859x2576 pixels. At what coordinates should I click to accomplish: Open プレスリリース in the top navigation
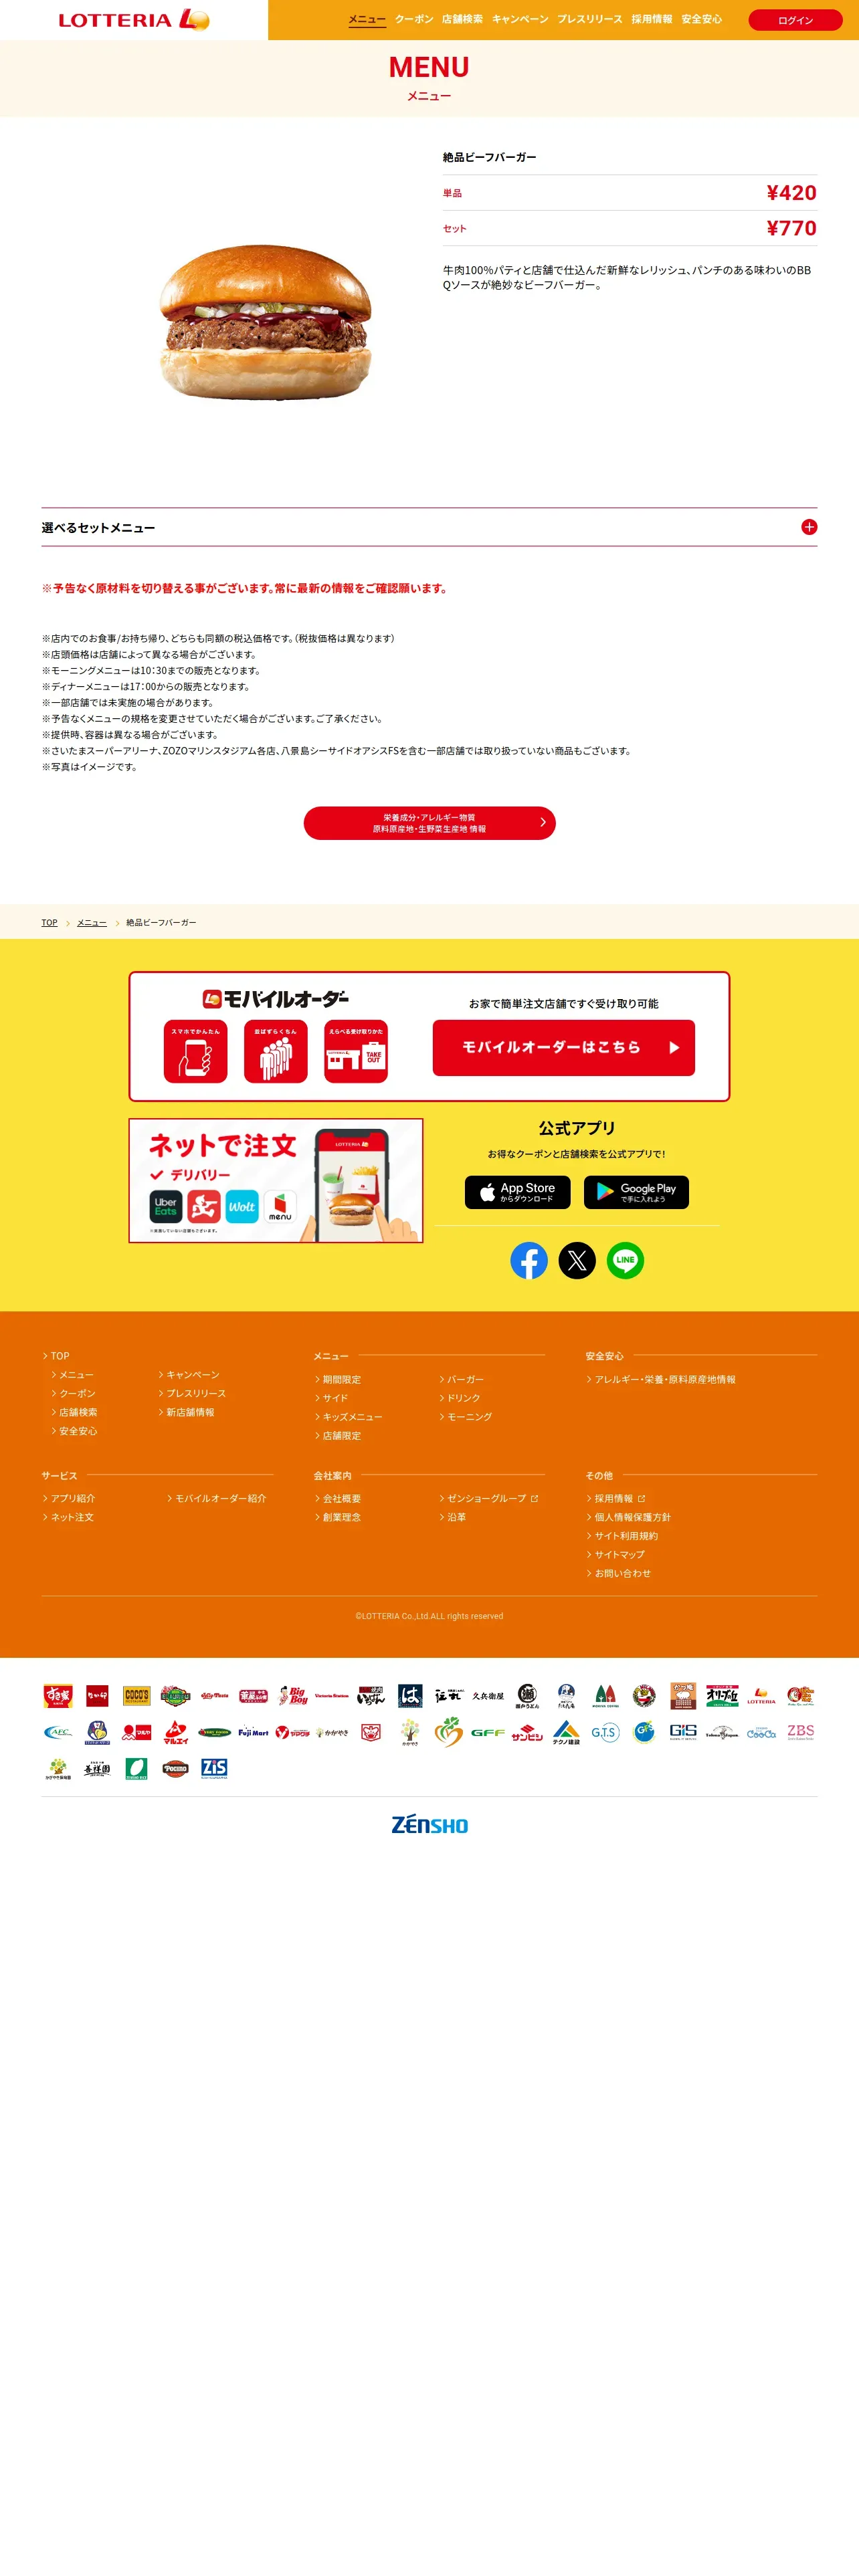(x=590, y=19)
